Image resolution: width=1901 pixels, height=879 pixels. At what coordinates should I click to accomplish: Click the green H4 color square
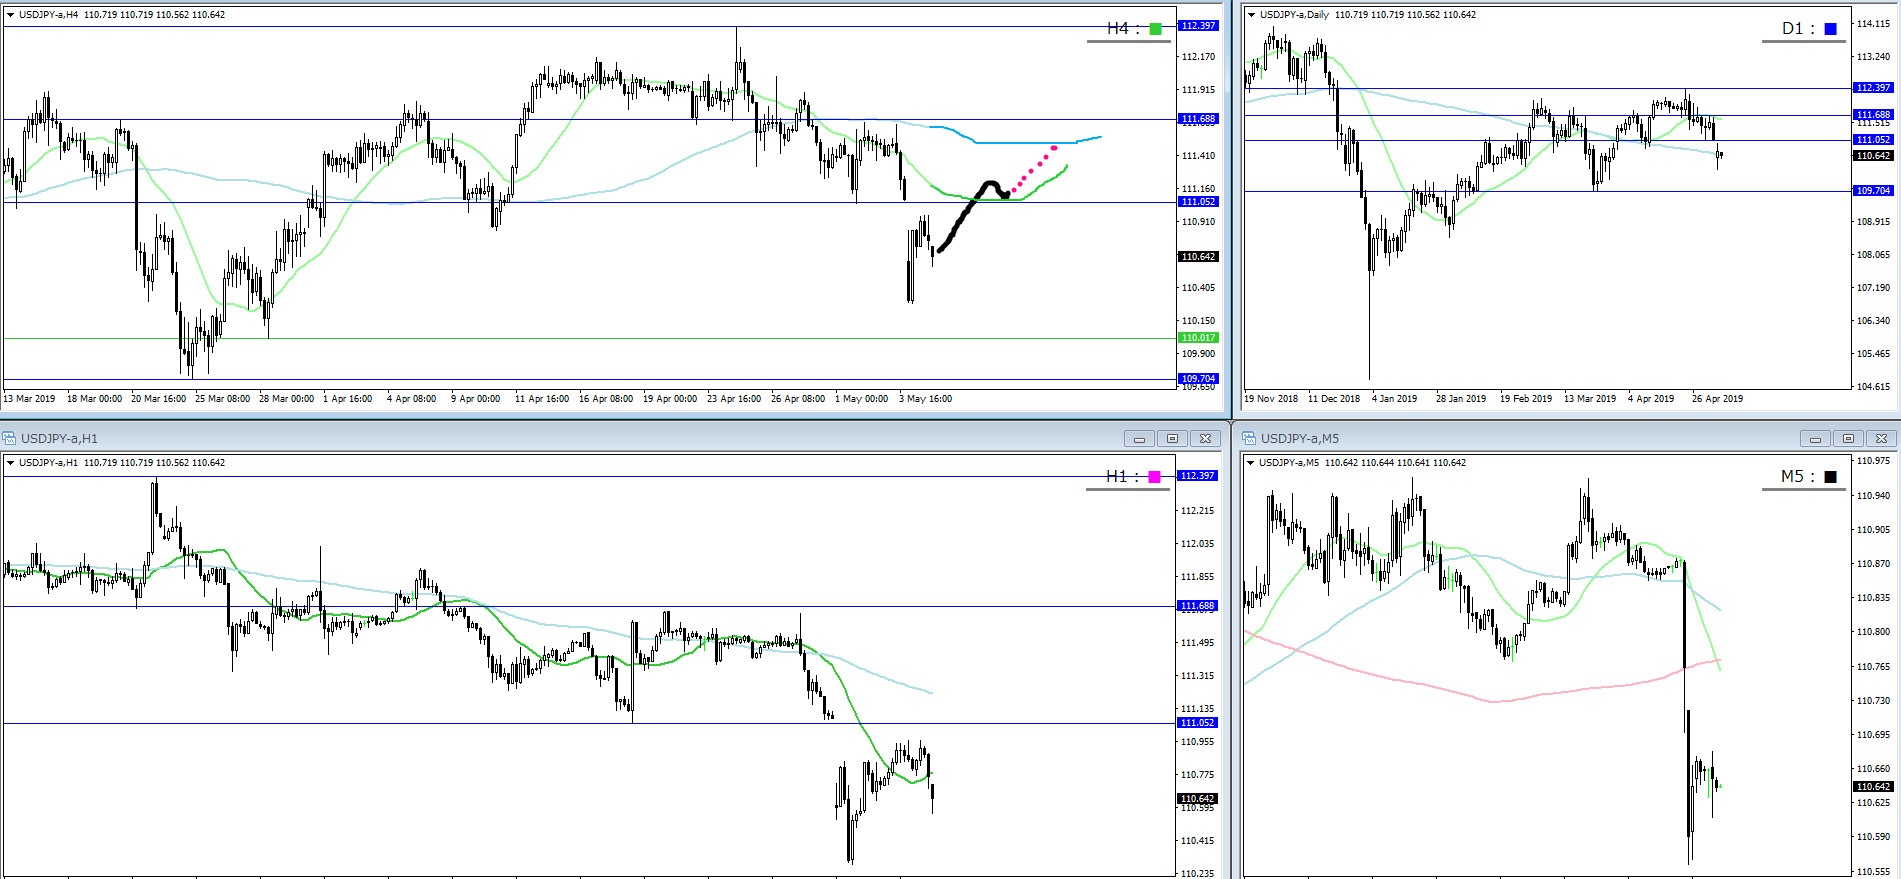click(1156, 29)
